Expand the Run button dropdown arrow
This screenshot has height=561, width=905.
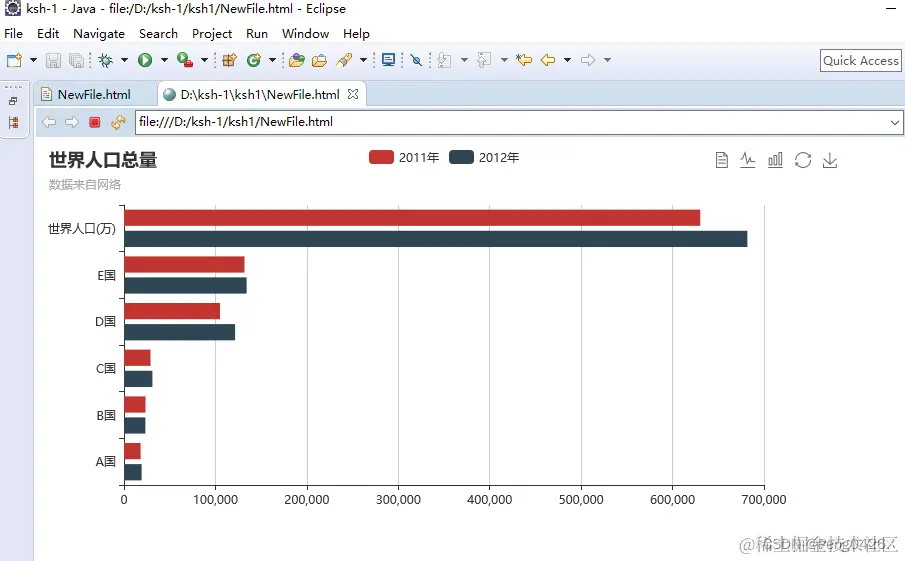[164, 60]
